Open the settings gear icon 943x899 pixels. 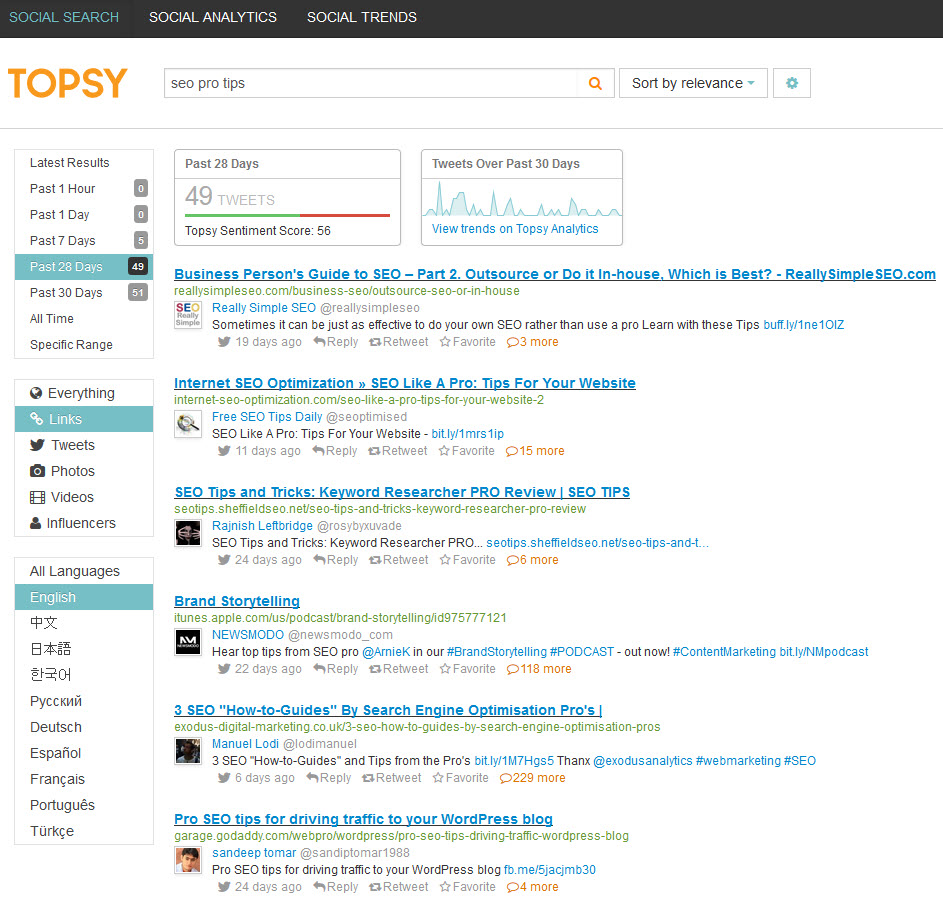click(x=791, y=83)
